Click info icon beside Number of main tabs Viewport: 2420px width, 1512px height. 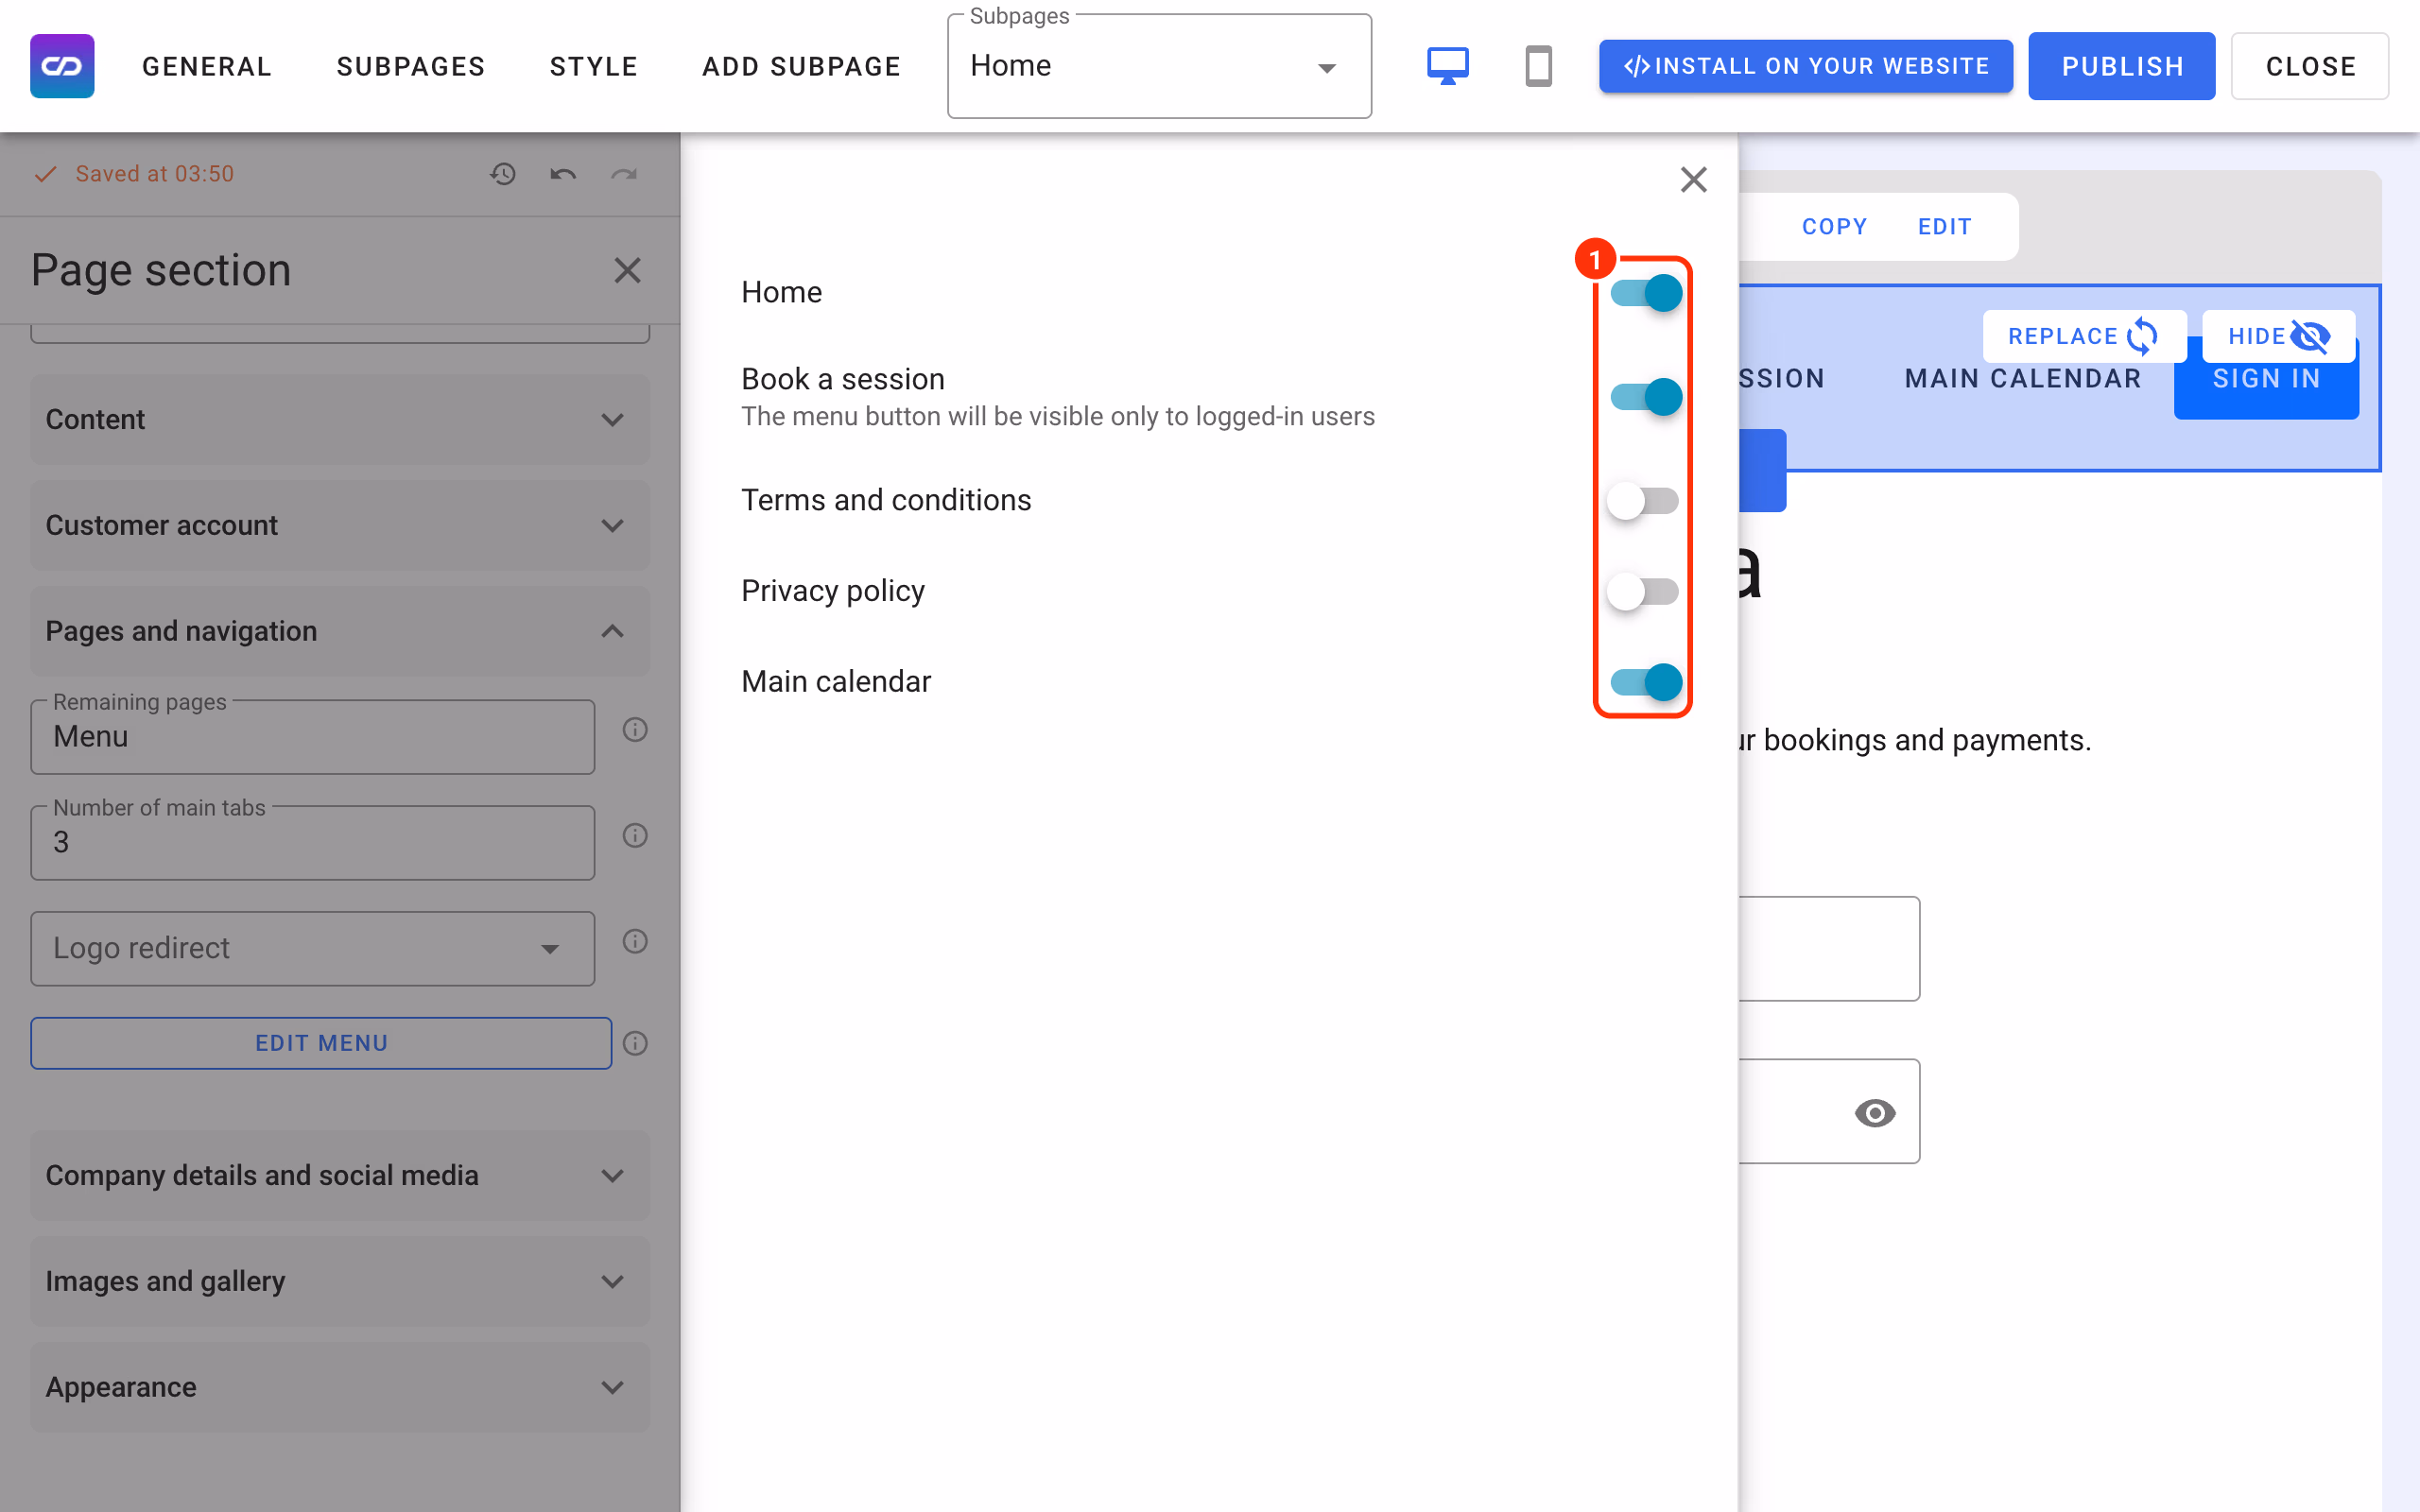[x=635, y=835]
